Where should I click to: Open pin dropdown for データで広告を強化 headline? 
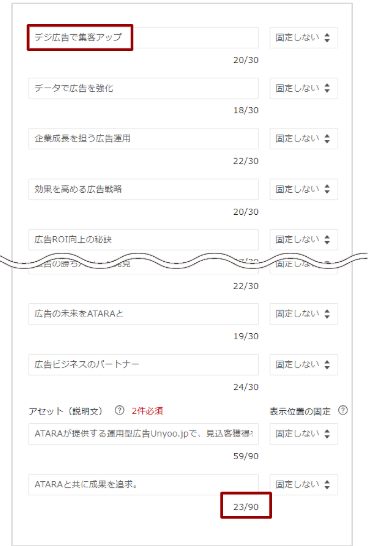304,88
